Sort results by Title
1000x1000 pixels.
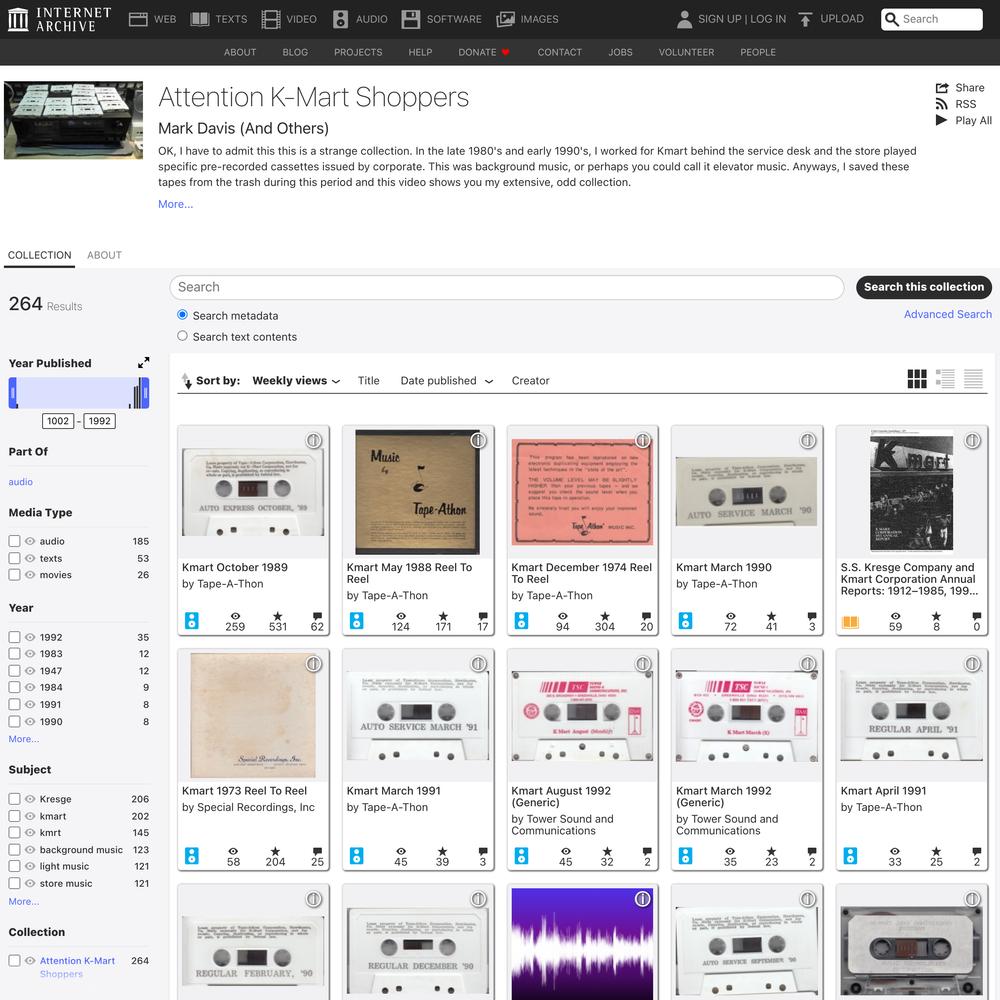[x=369, y=381]
